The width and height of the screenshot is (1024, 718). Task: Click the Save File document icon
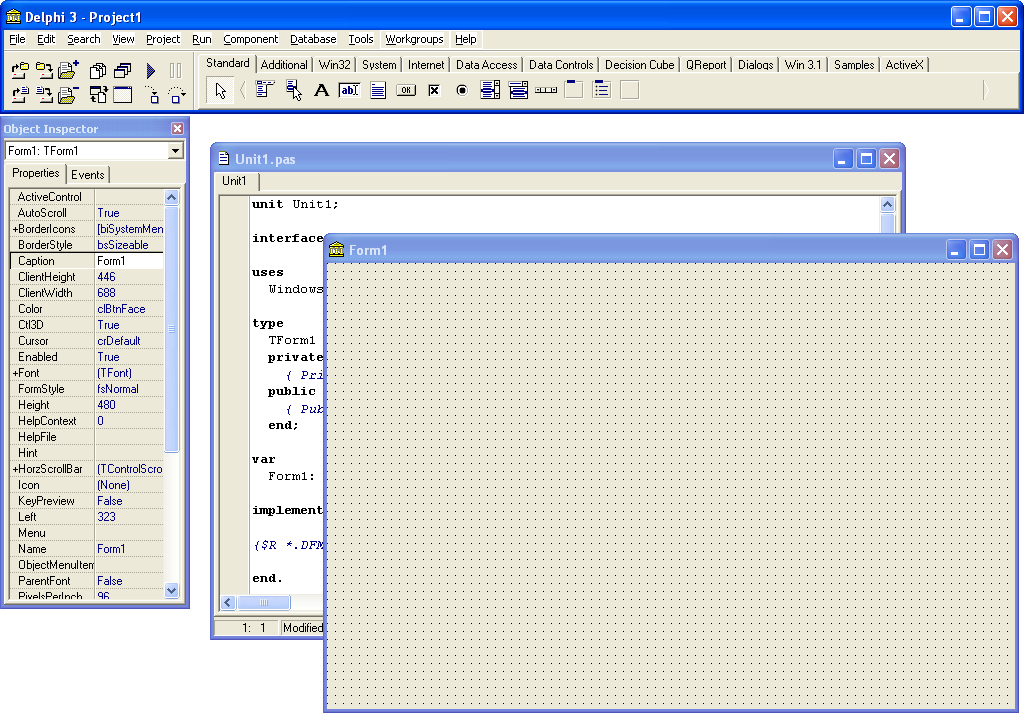click(x=44, y=95)
